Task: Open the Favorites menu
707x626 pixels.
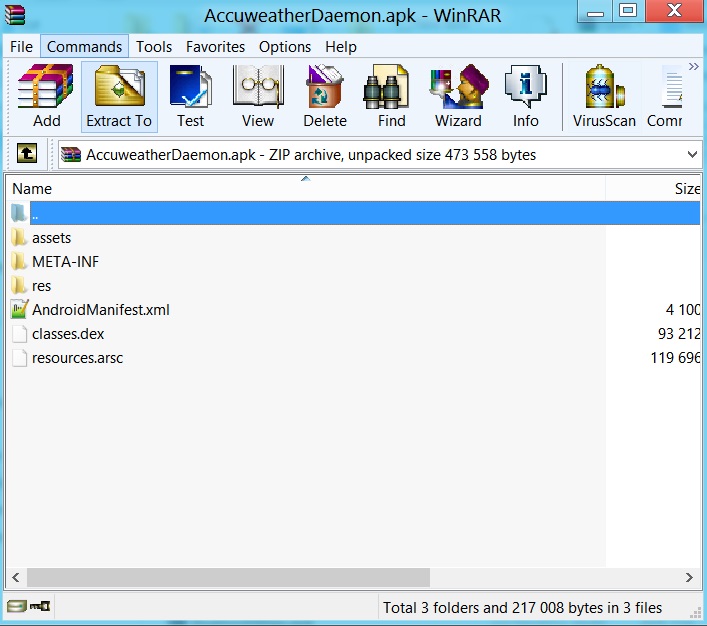Action: tap(215, 46)
